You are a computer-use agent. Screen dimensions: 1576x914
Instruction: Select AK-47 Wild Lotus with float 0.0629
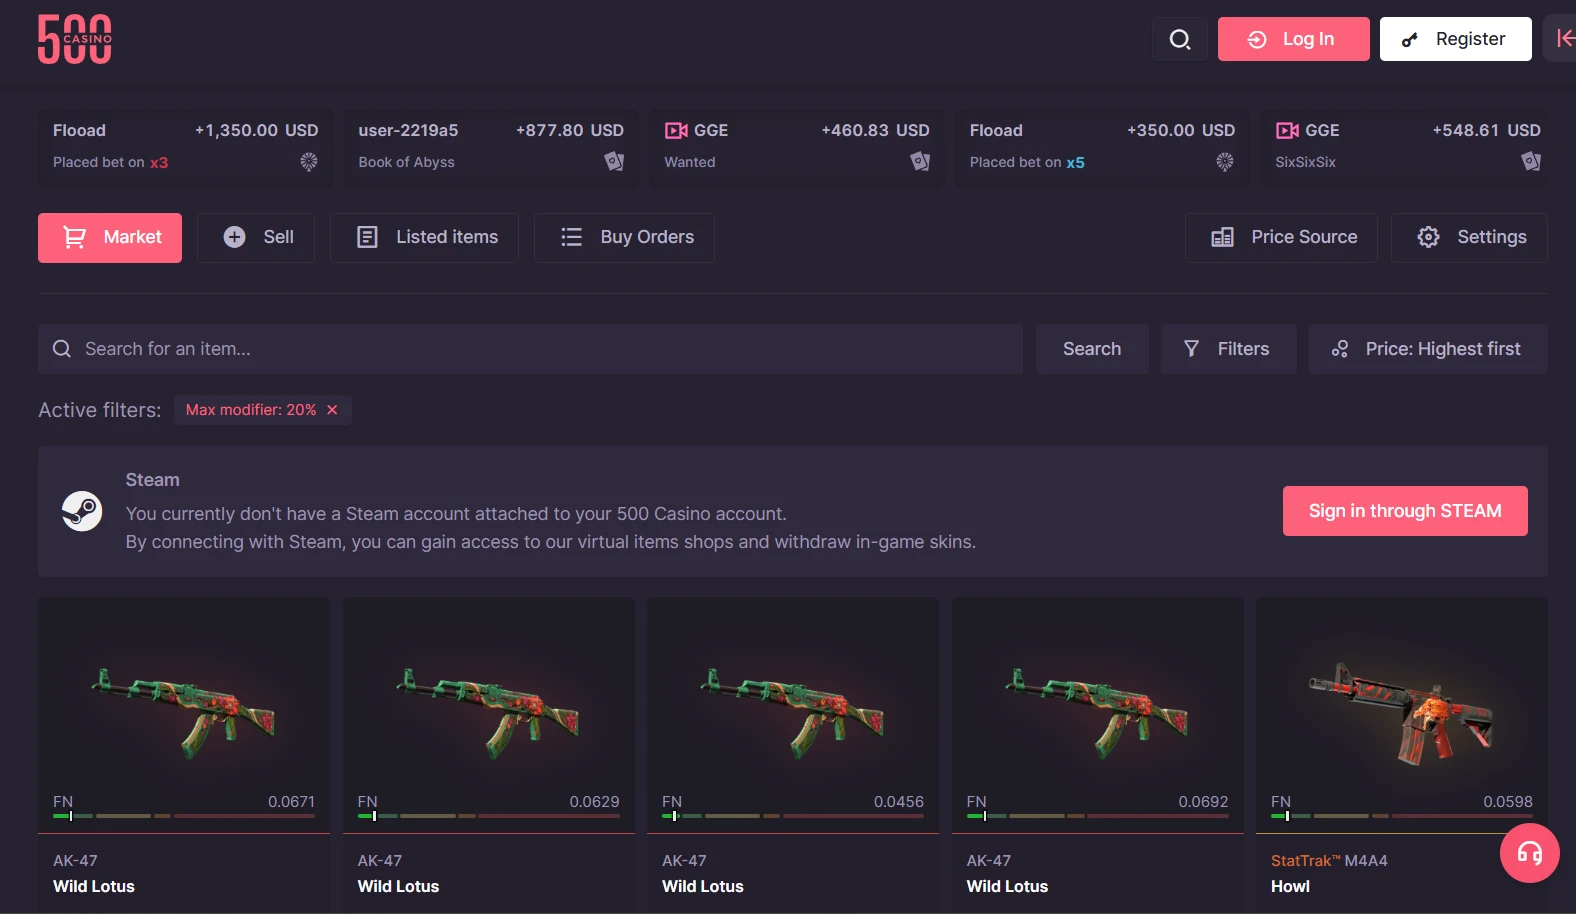[489, 755]
